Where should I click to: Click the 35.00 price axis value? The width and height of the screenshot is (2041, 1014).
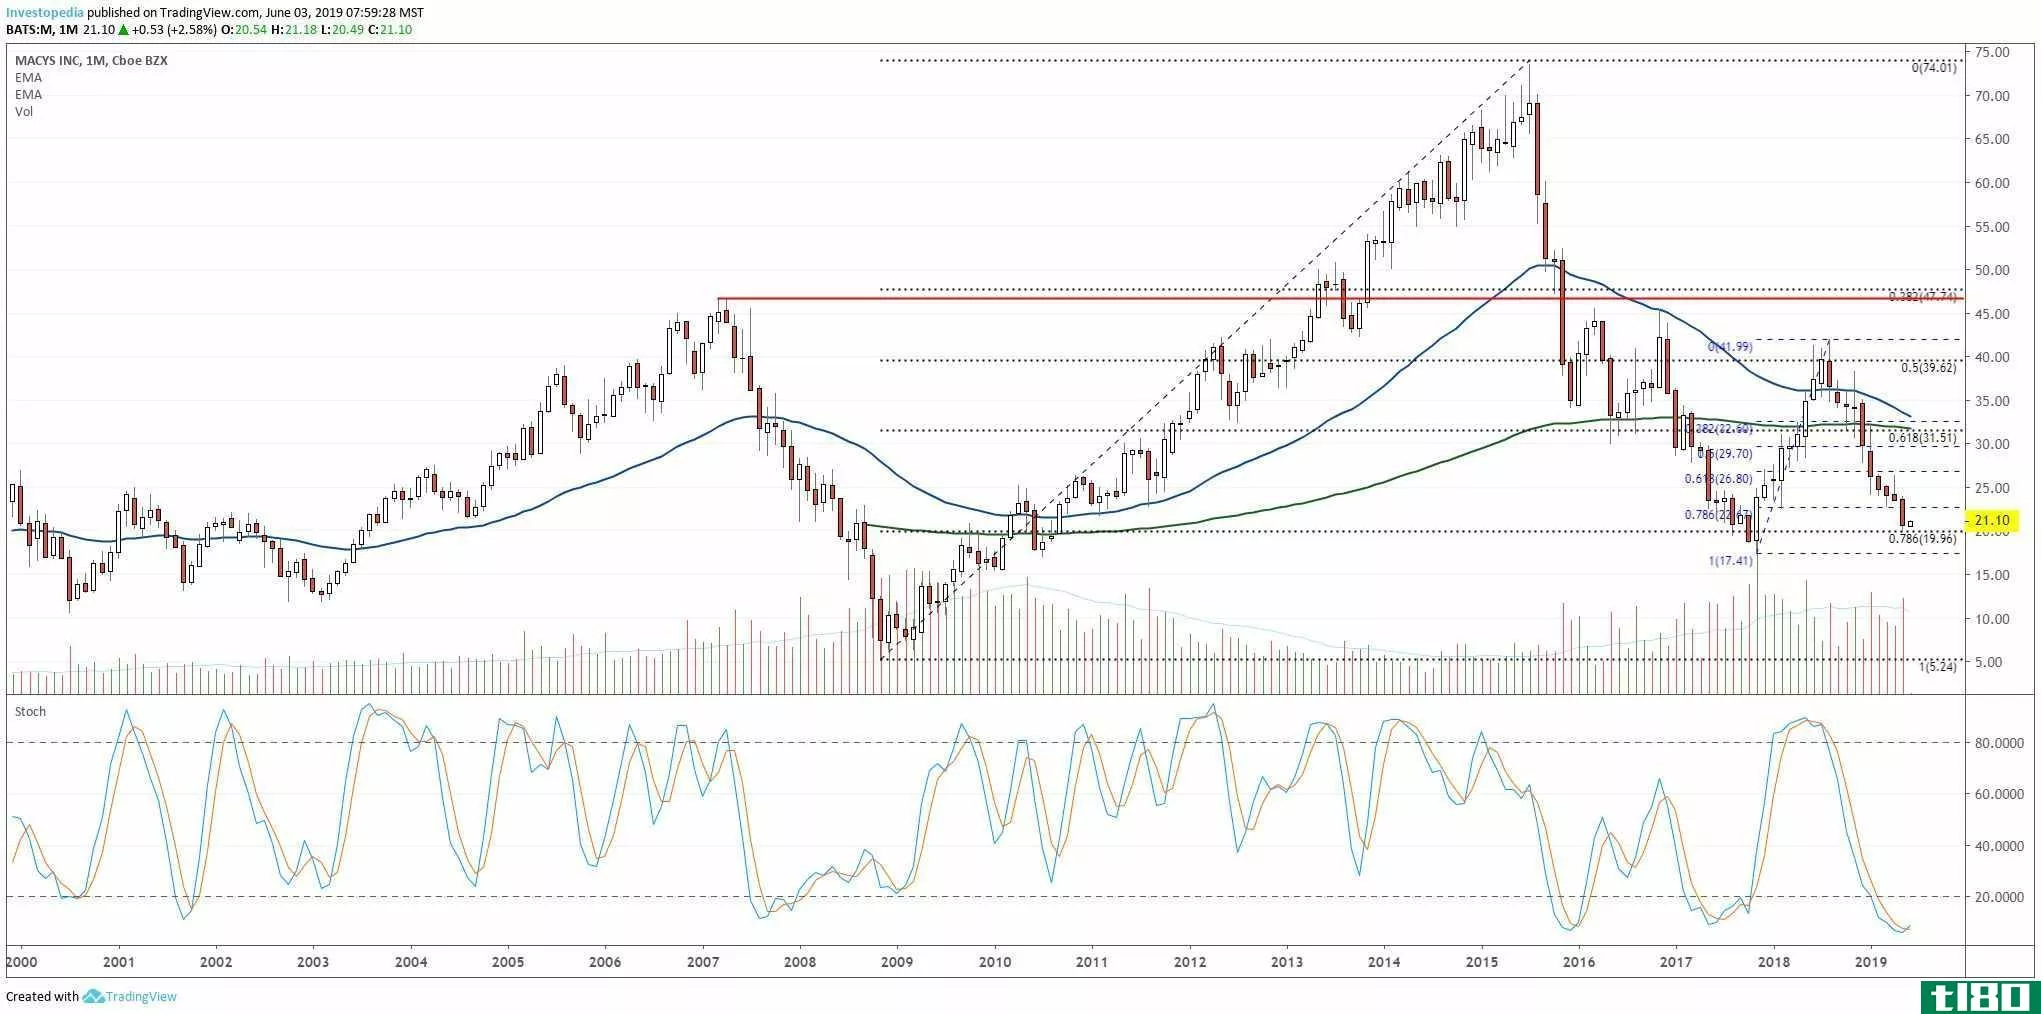coord(1992,401)
